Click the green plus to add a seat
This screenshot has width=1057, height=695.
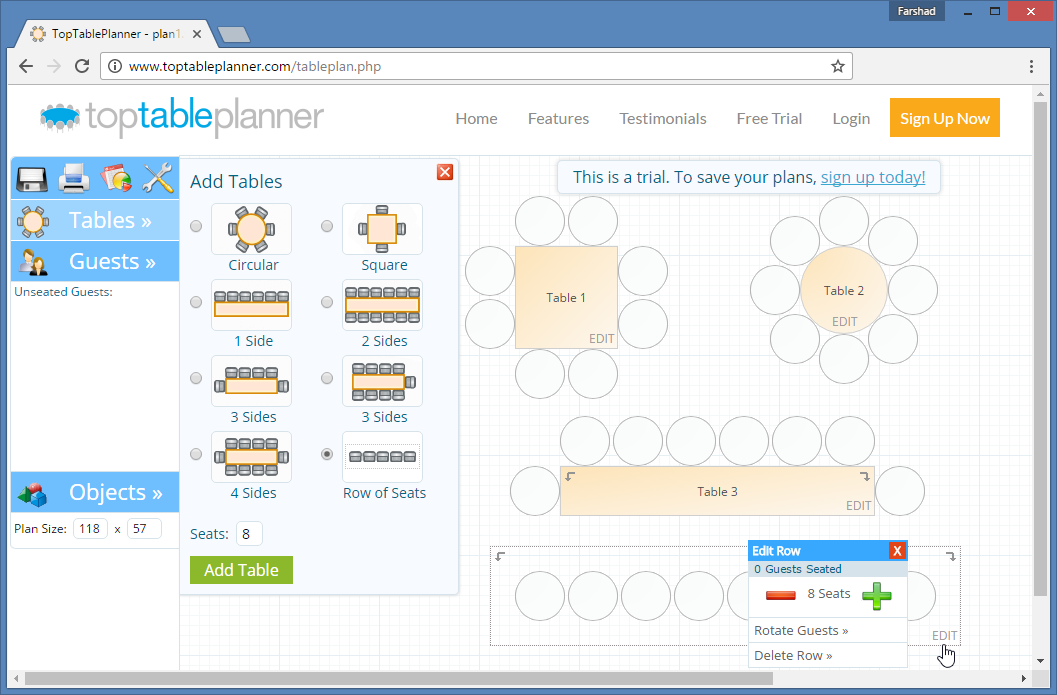[876, 596]
